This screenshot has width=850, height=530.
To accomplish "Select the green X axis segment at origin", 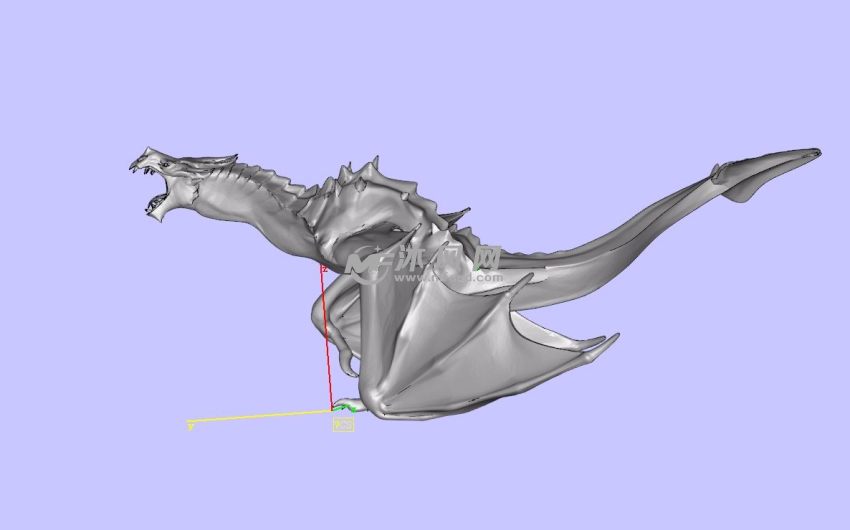I will 346,405.
